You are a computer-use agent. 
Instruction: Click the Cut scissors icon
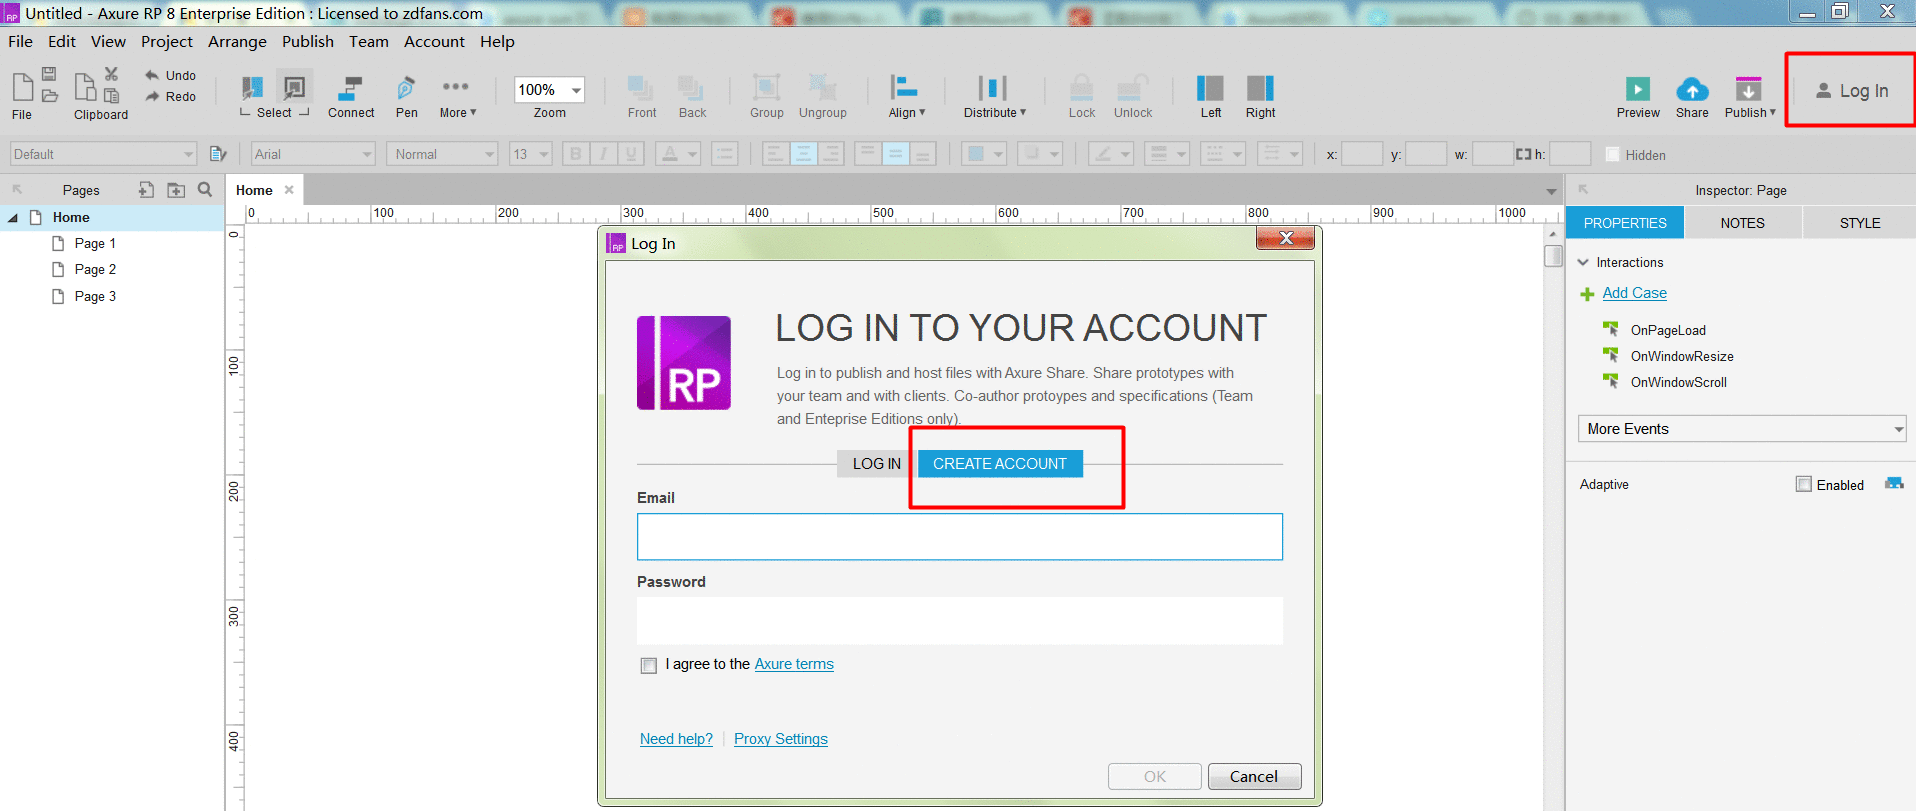(x=112, y=74)
